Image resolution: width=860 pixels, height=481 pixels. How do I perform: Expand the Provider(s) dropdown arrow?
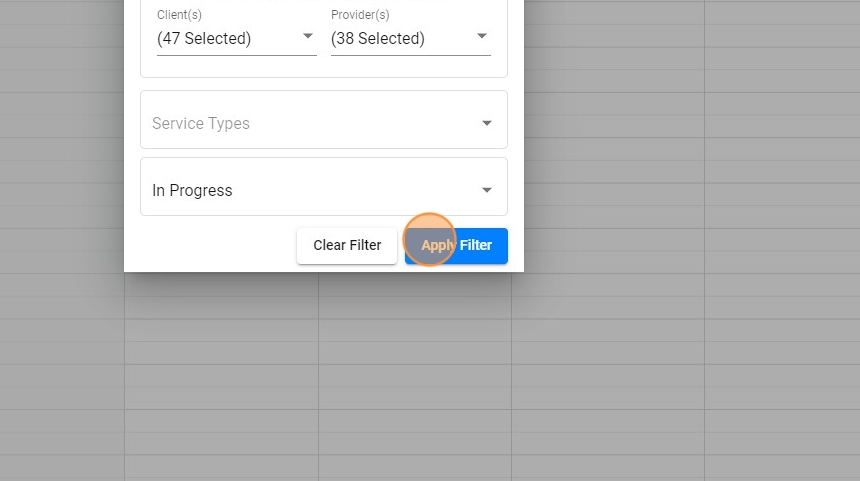[x=482, y=37]
